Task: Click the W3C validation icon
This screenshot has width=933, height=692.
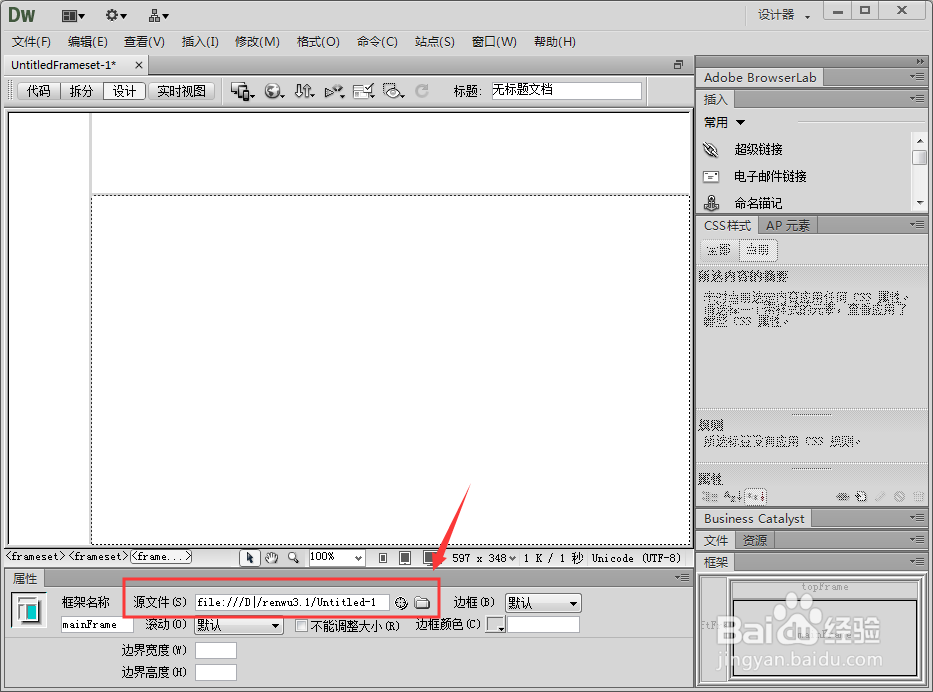Action: coord(334,91)
